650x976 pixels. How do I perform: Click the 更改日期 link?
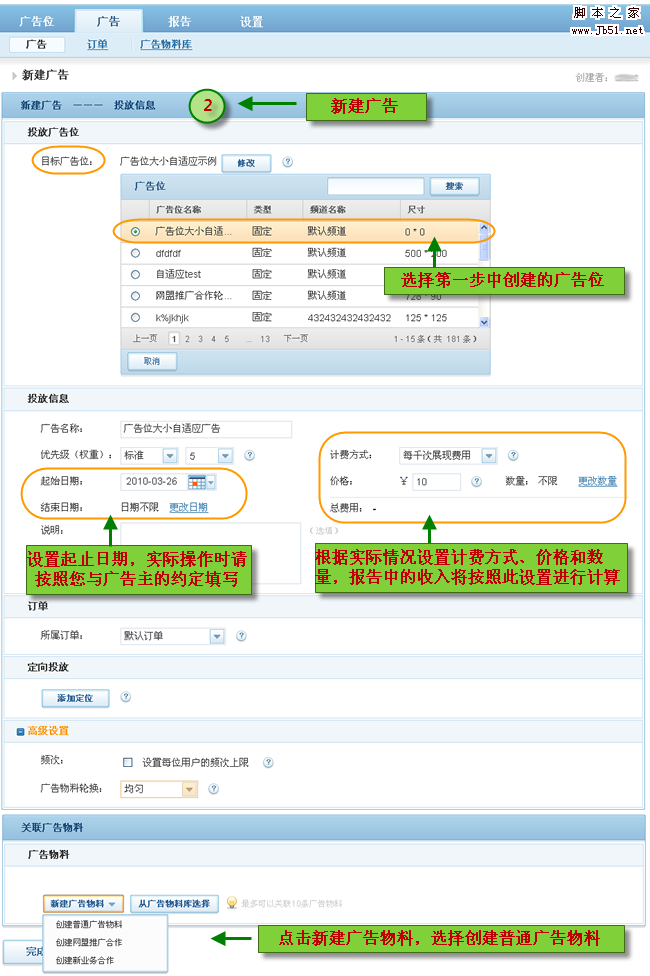click(x=188, y=507)
